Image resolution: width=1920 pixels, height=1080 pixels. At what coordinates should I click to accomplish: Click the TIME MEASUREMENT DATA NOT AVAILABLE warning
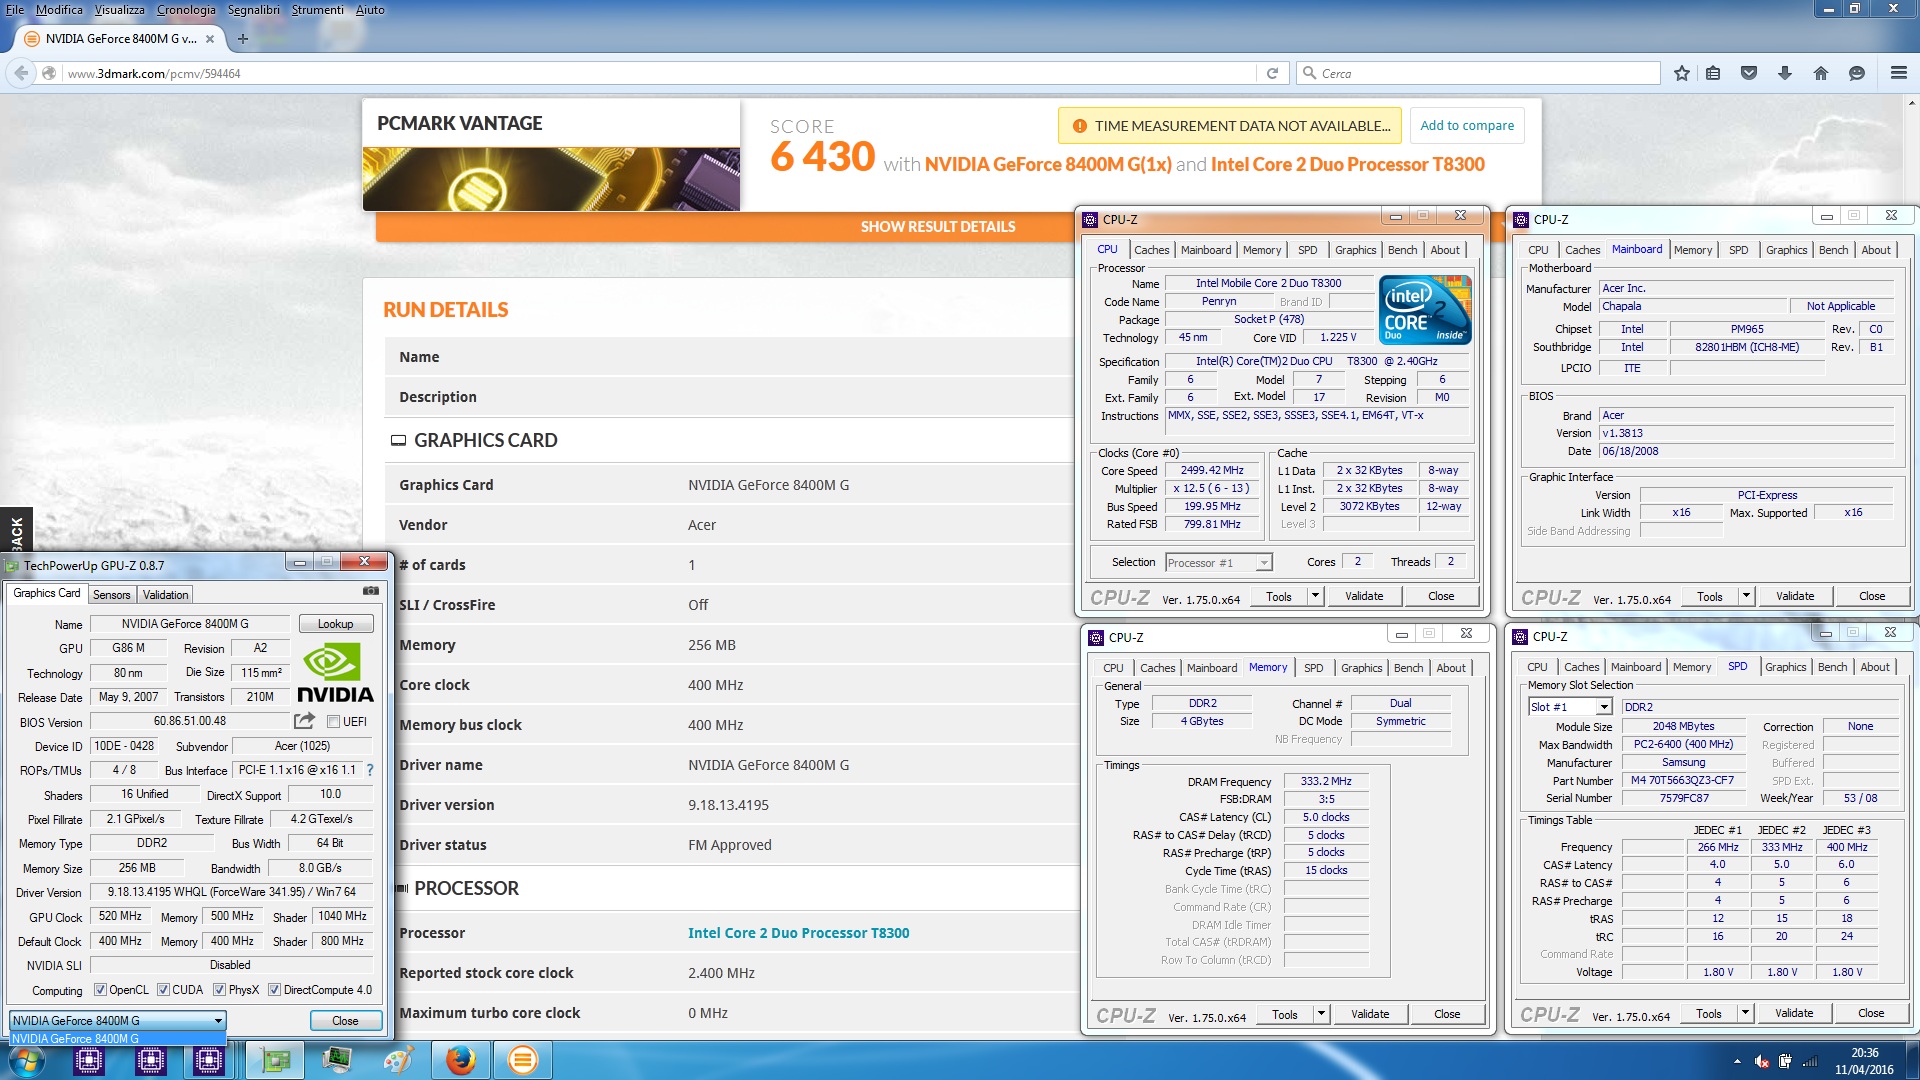[x=1230, y=125]
